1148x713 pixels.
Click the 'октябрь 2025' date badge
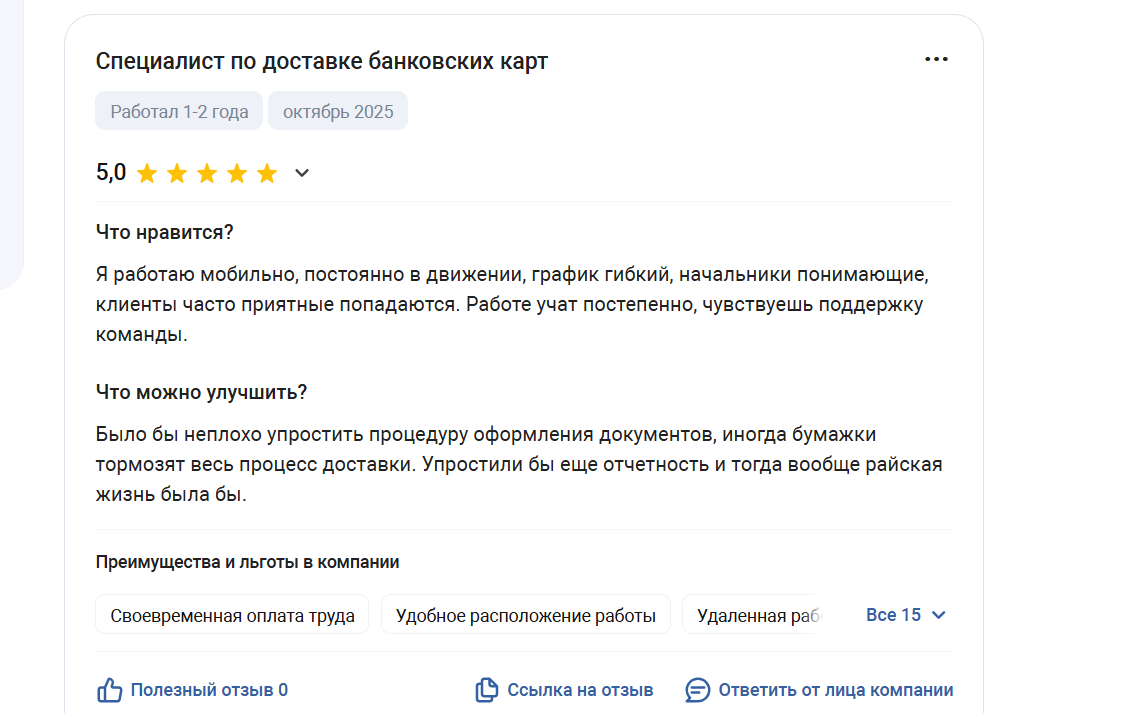338,112
